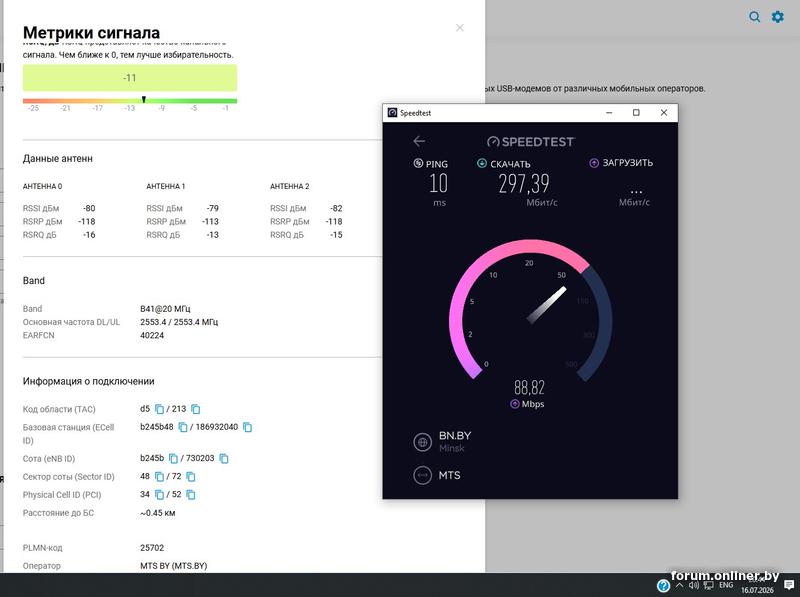Copy the Sector ID hex value 48
The image size is (800, 597).
pos(159,477)
